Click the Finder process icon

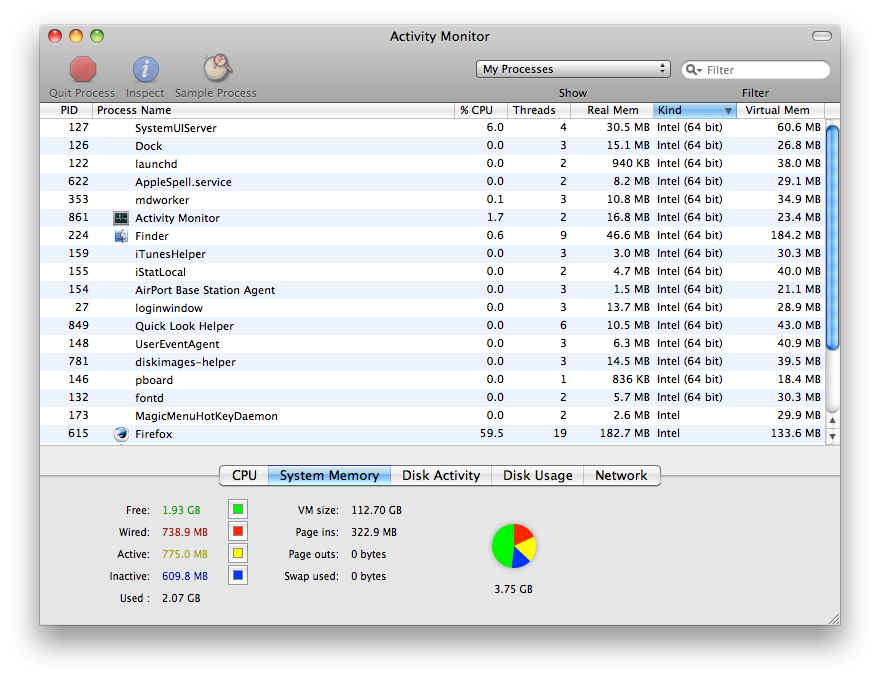(121, 236)
